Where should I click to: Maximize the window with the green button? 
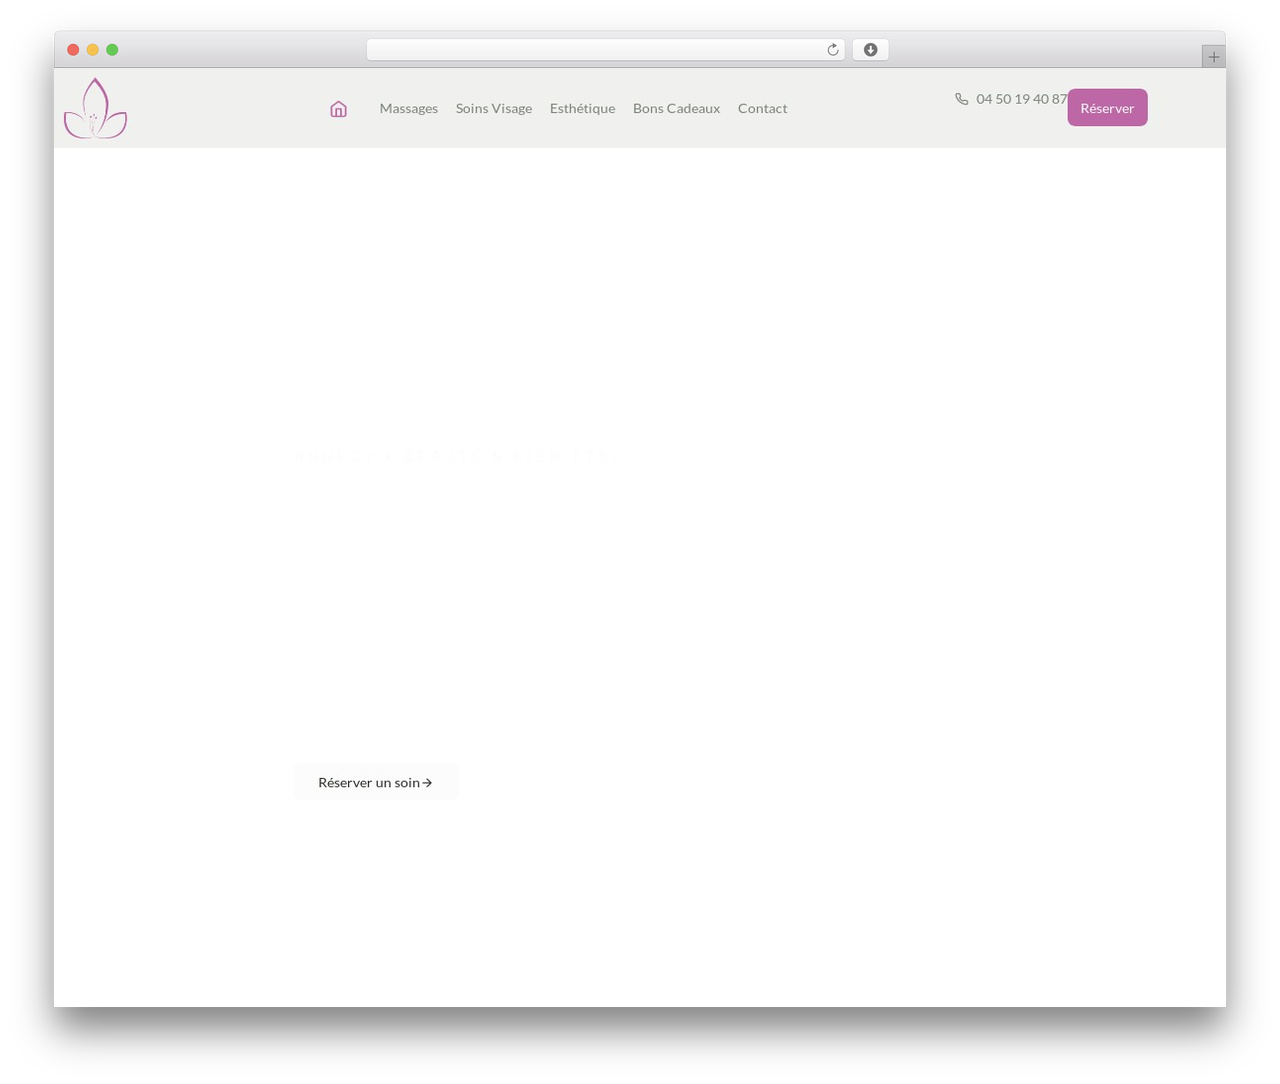tap(112, 50)
